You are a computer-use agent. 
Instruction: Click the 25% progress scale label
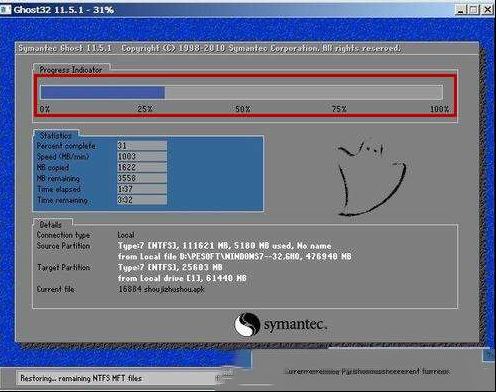[145, 109]
